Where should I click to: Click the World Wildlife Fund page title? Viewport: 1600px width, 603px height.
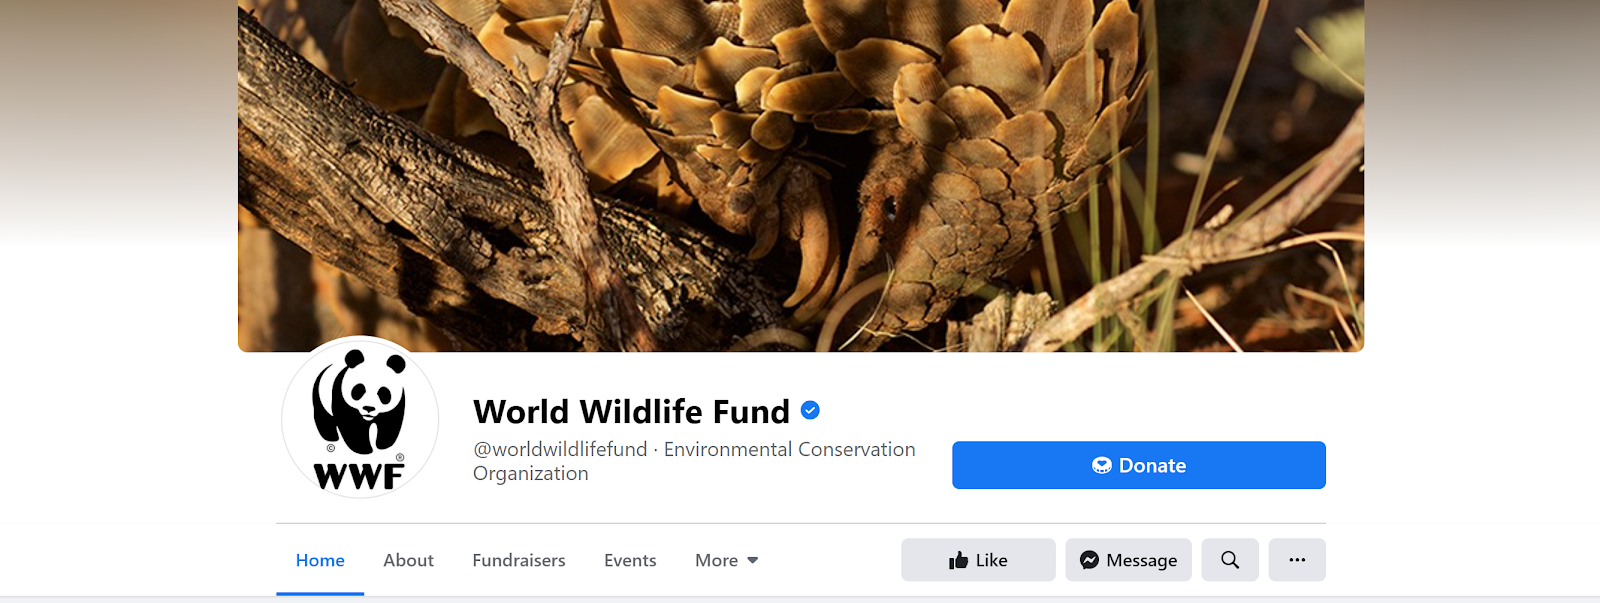click(631, 411)
